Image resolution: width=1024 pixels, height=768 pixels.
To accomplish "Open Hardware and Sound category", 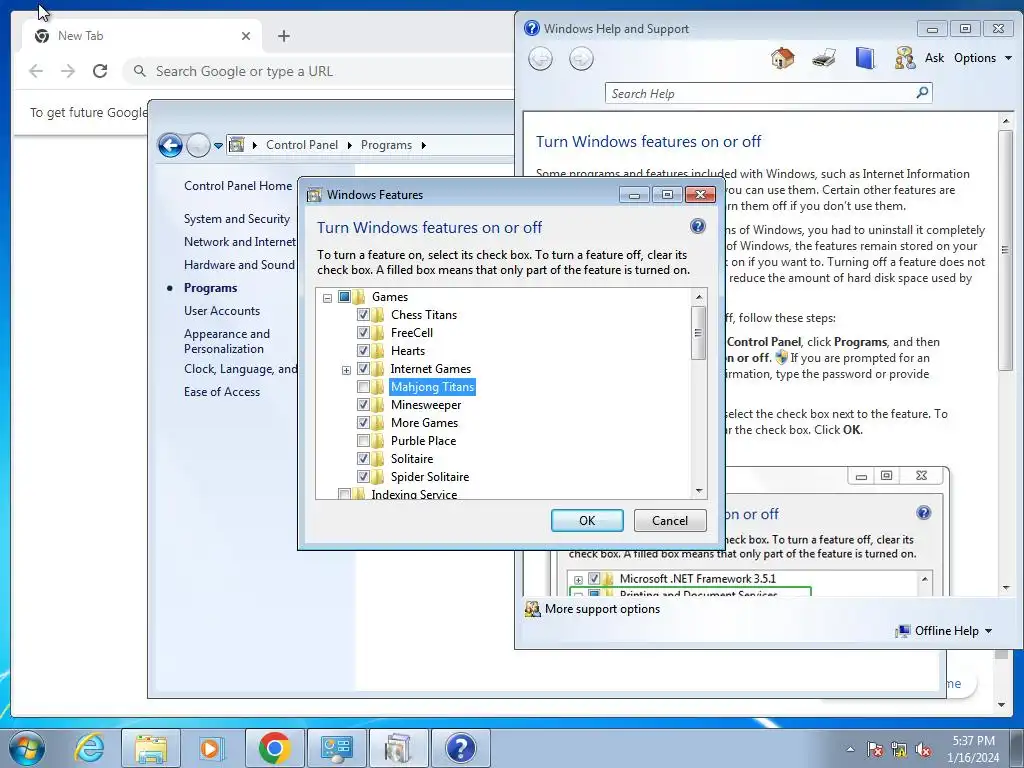I will pyautogui.click(x=239, y=264).
